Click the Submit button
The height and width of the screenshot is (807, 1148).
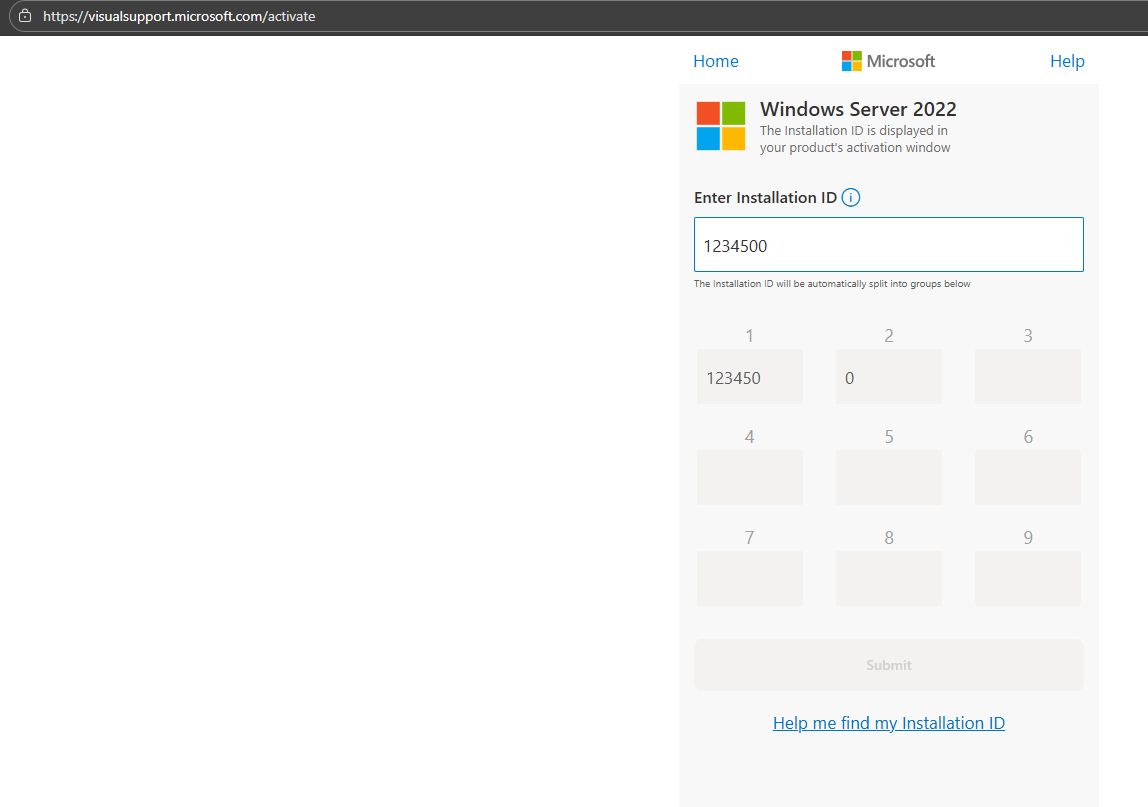point(888,665)
